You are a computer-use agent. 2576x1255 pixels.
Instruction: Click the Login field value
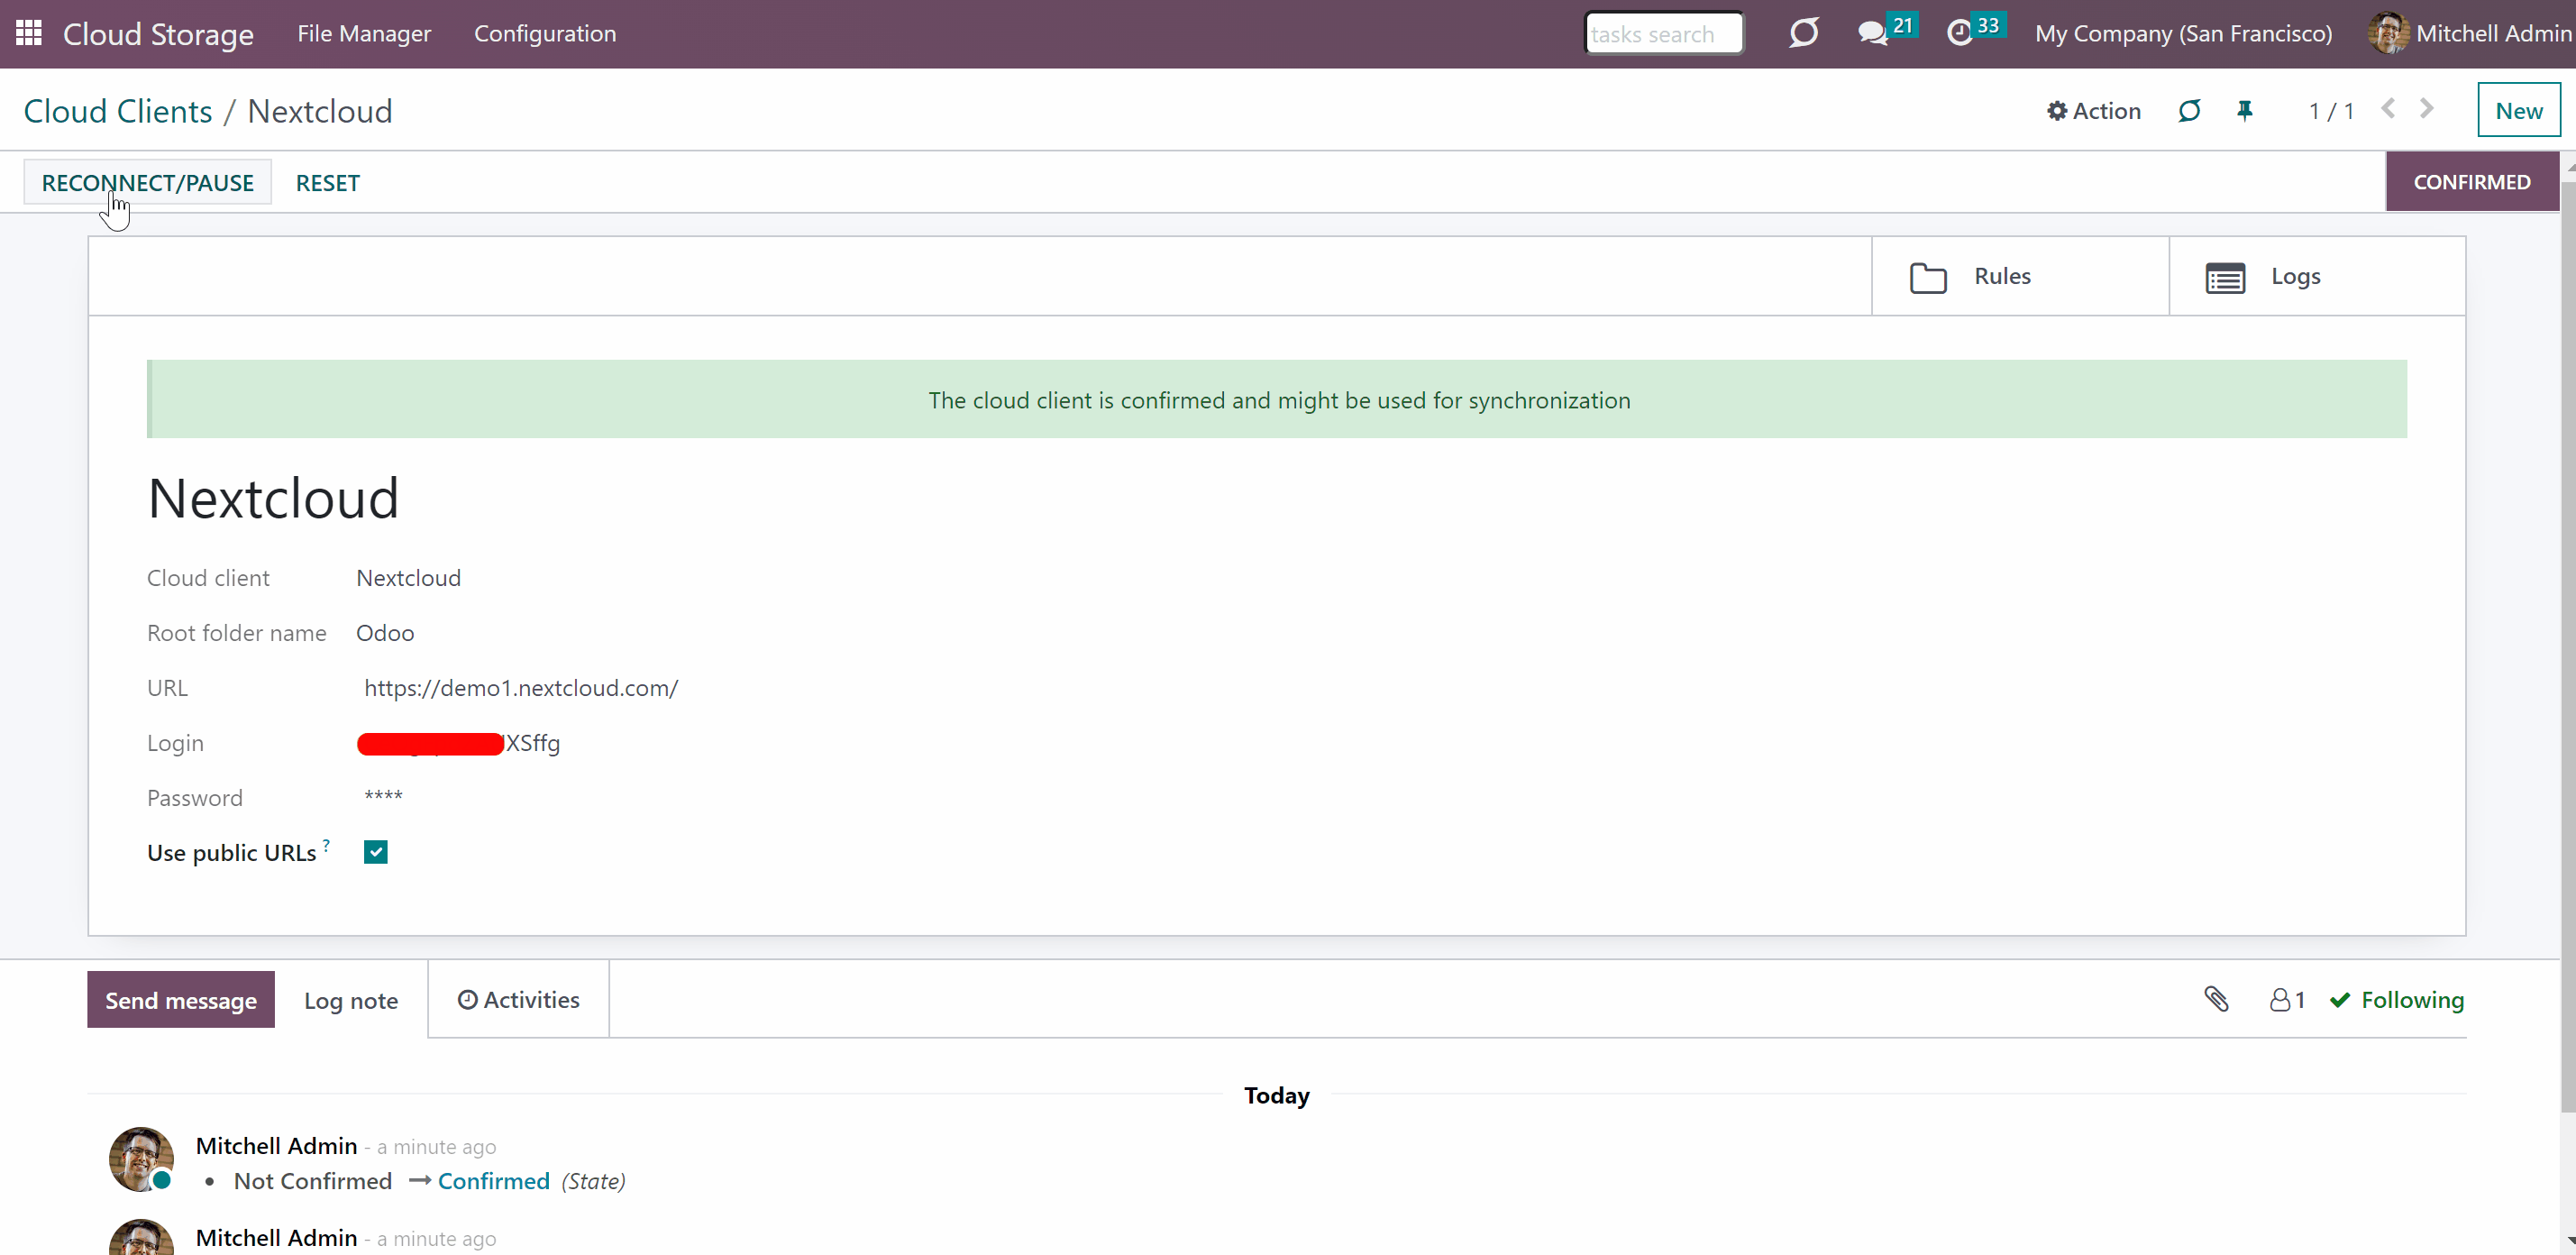point(458,743)
